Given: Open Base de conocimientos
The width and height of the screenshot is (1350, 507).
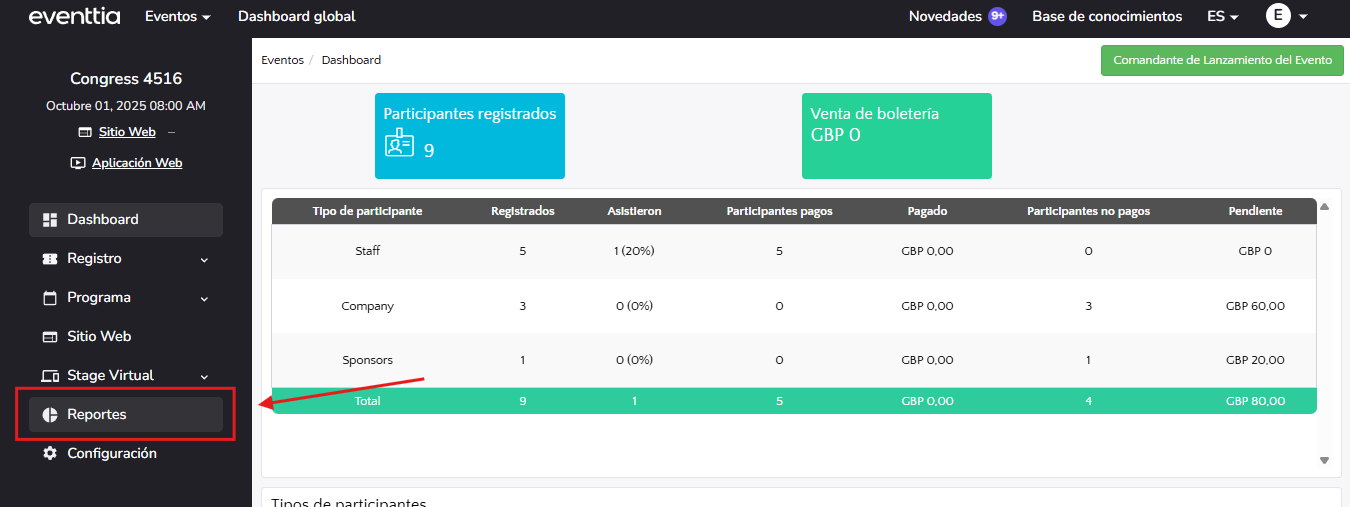Looking at the screenshot, I should coord(1107,17).
